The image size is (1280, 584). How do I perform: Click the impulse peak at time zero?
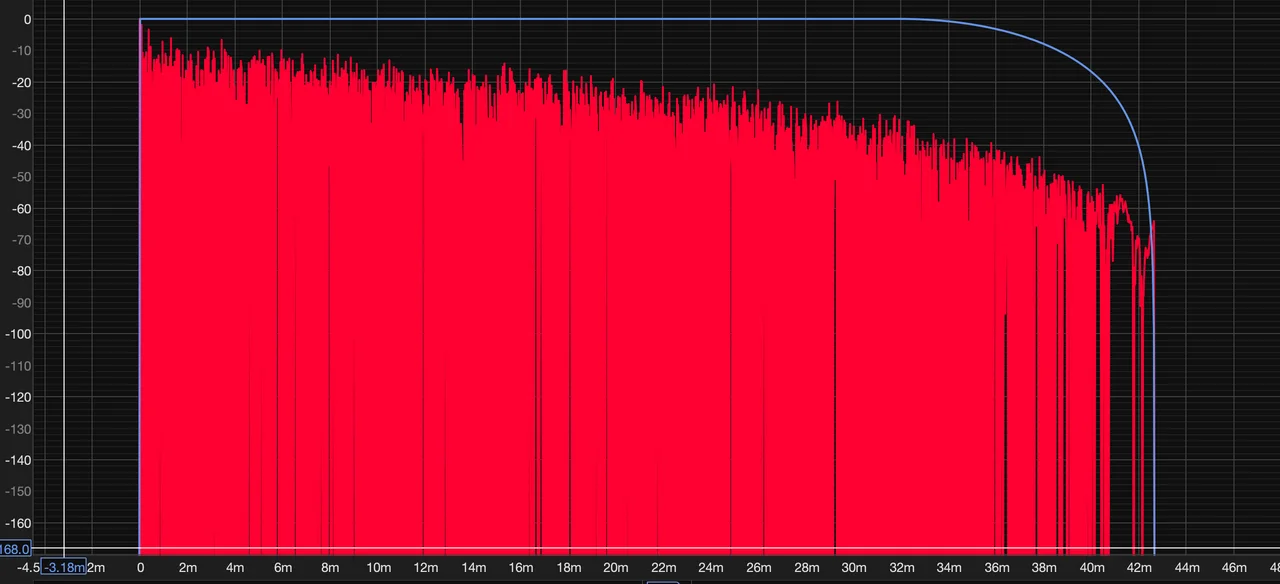[140, 24]
